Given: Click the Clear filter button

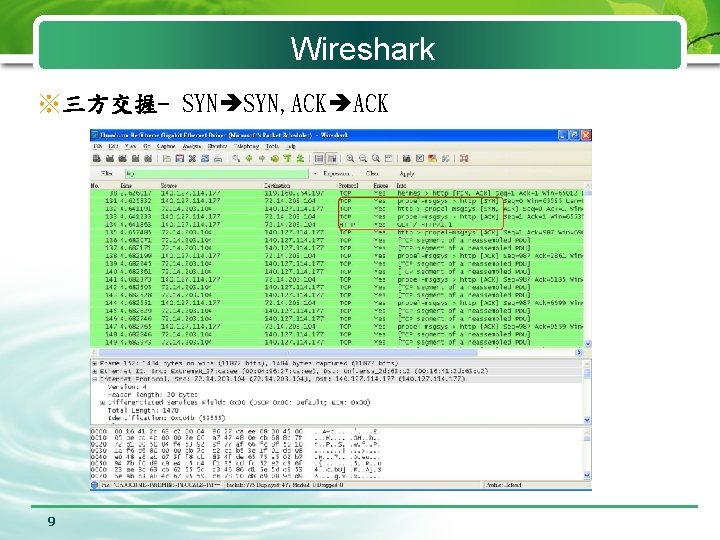Looking at the screenshot, I should [372, 174].
